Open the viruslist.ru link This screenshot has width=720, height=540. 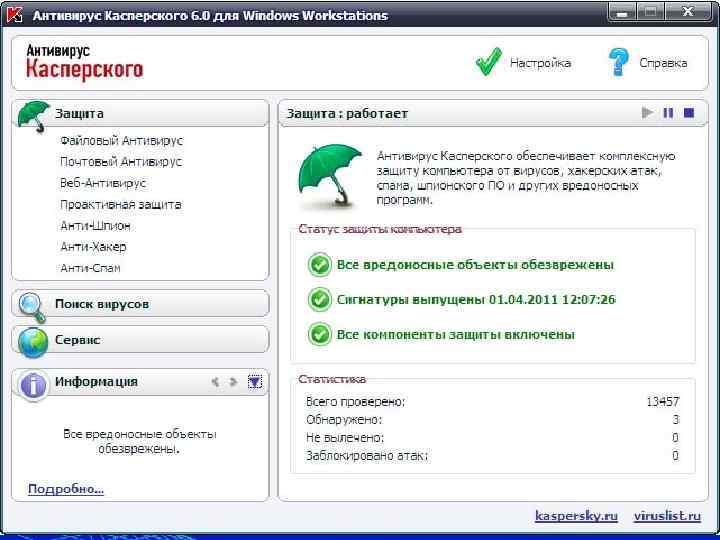pyautogui.click(x=668, y=516)
